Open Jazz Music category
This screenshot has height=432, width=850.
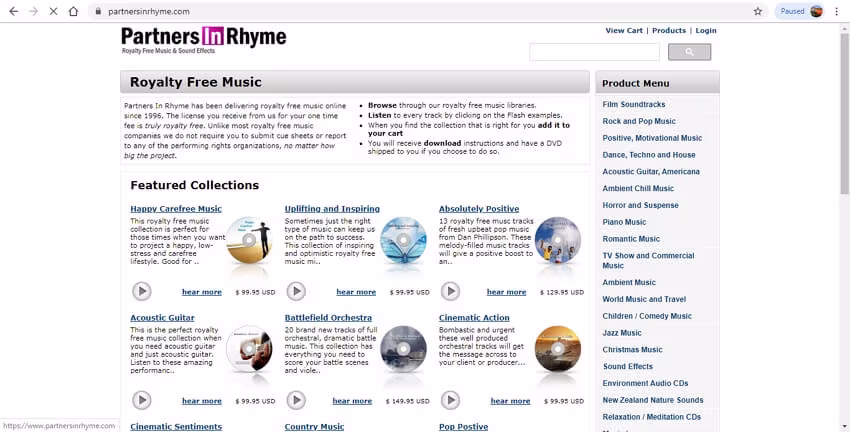[x=622, y=332]
